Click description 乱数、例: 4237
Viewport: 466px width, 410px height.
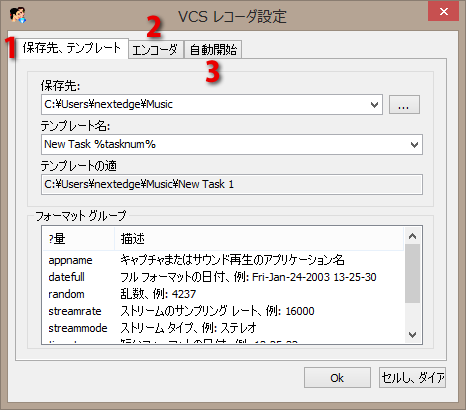158,294
